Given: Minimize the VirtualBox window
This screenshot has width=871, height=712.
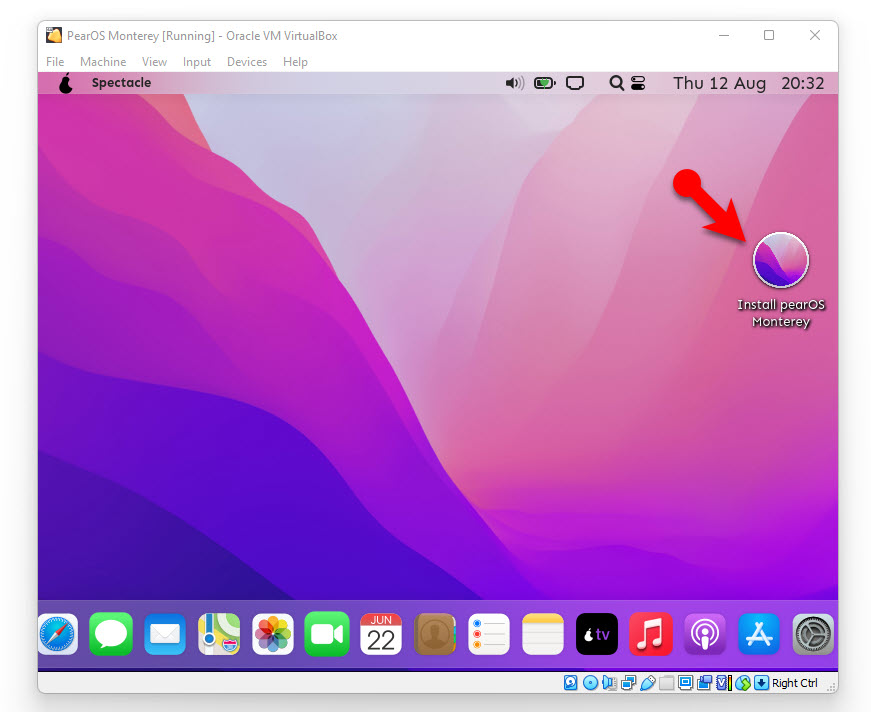Looking at the screenshot, I should pos(724,35).
